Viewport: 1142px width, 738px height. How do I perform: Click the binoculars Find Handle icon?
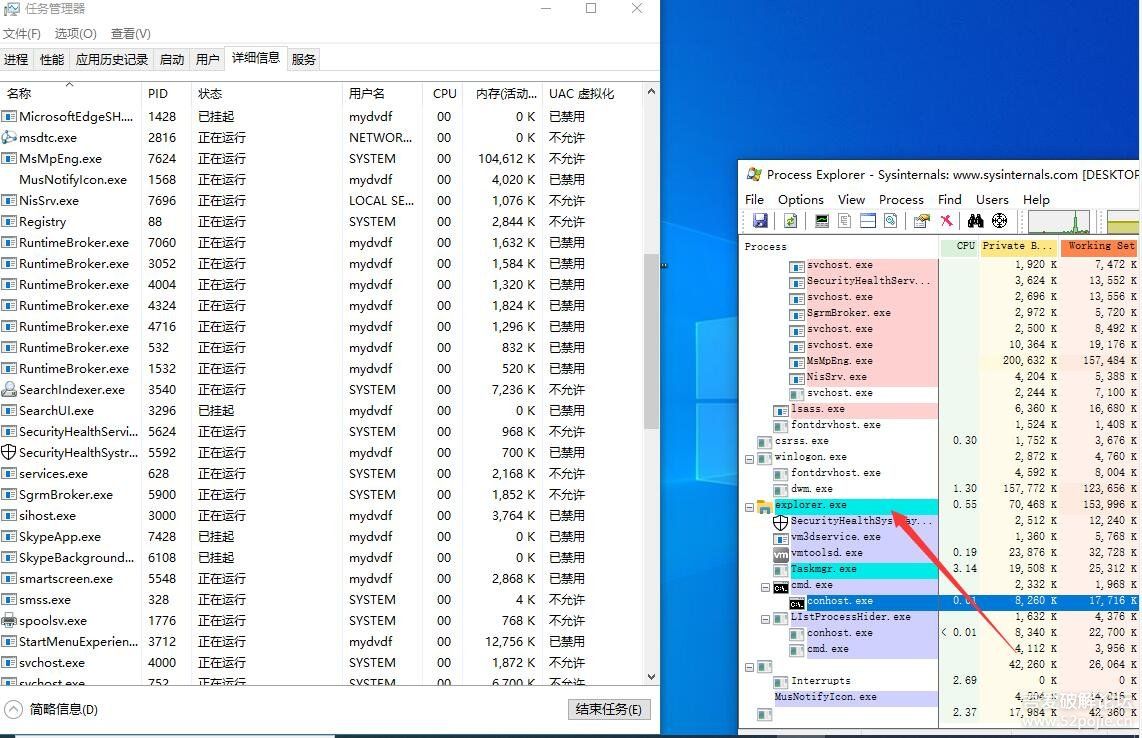975,221
